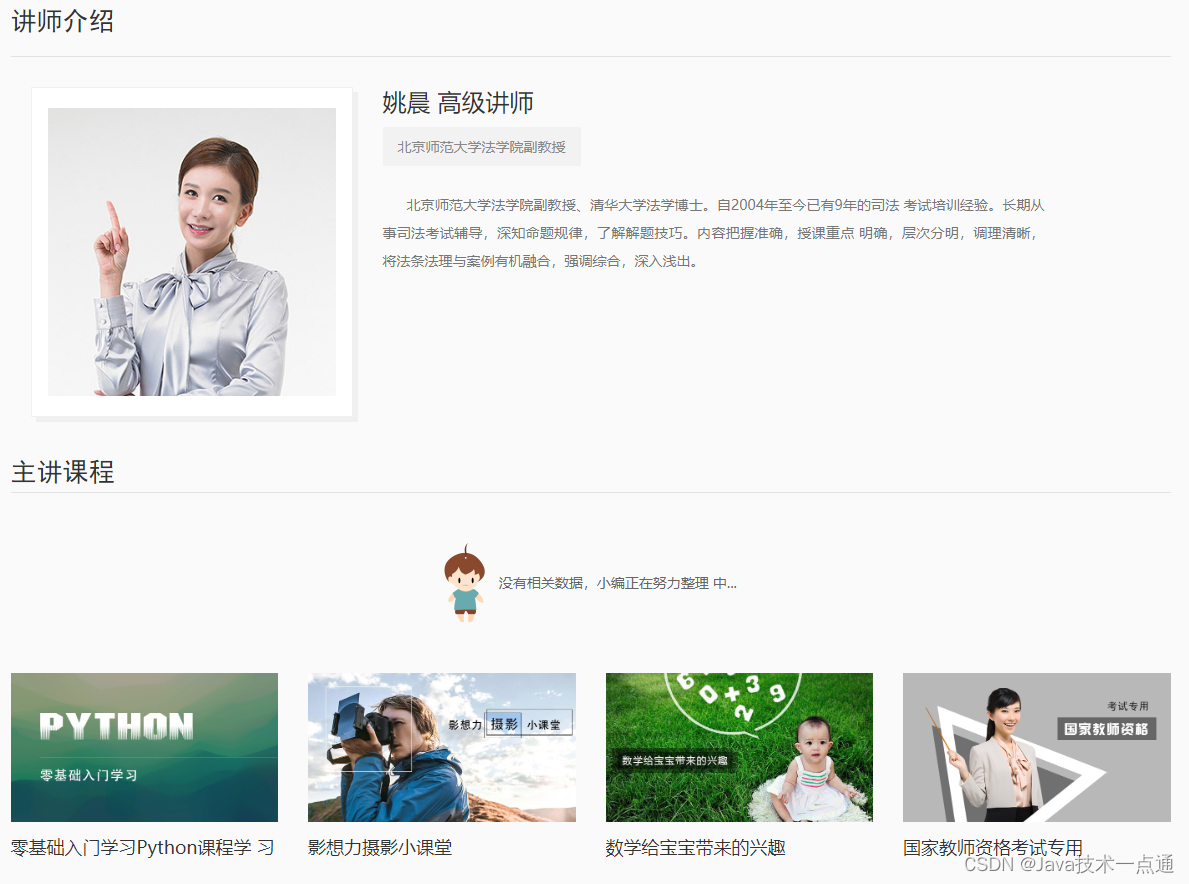Open the 影想力摄影小课堂 course title link

pos(380,848)
